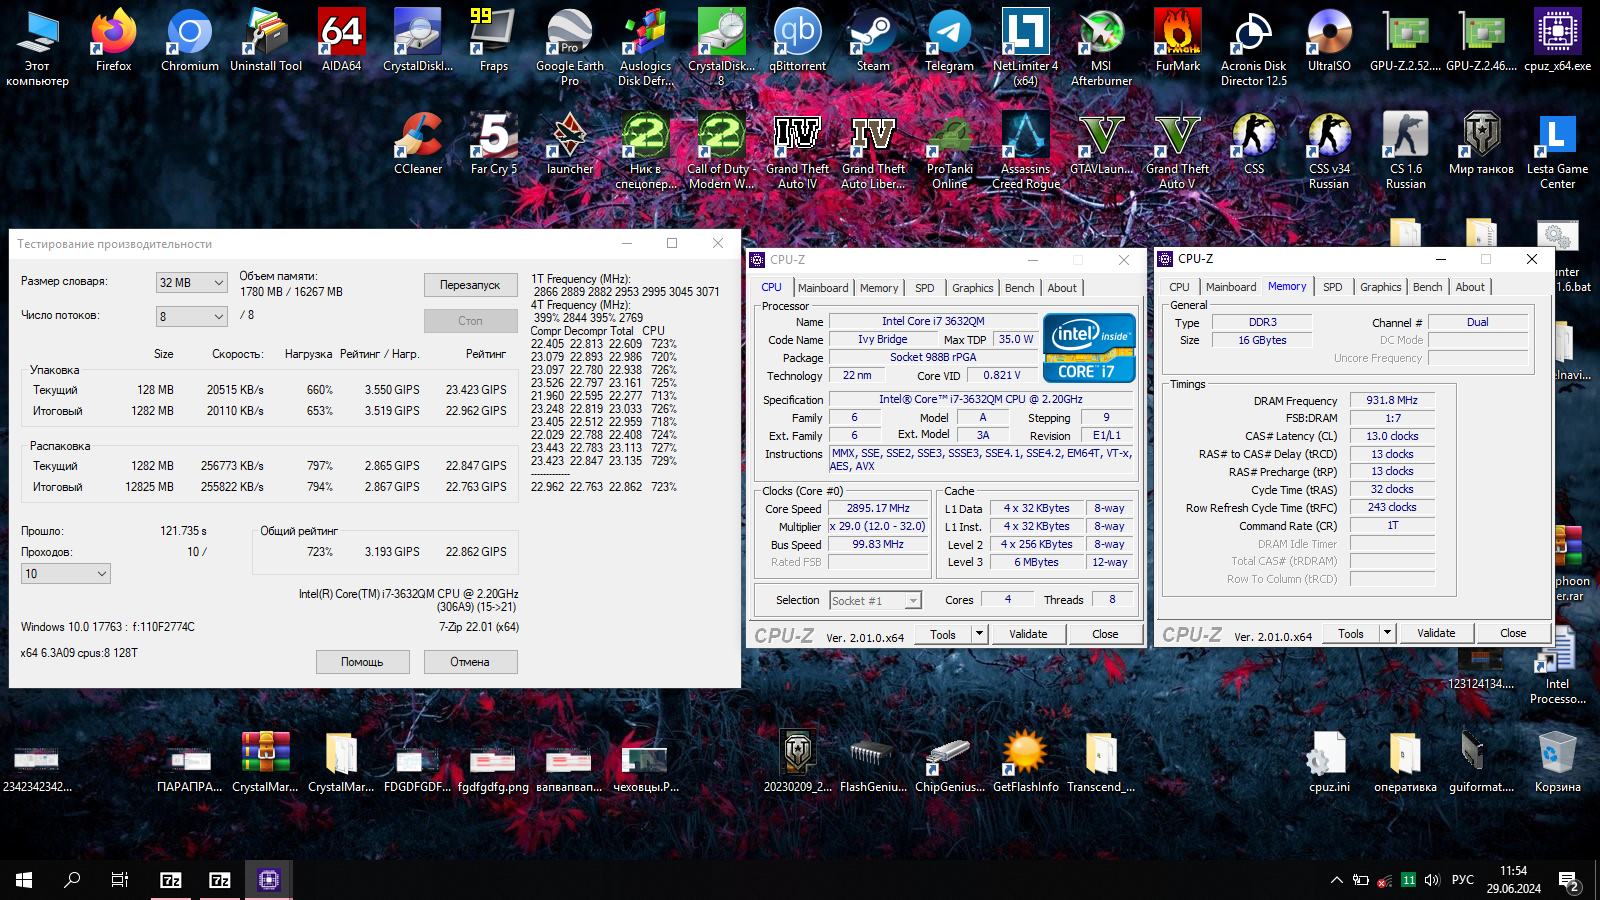
Task: Expand the thread count dropdown showing 8
Action: (192, 316)
